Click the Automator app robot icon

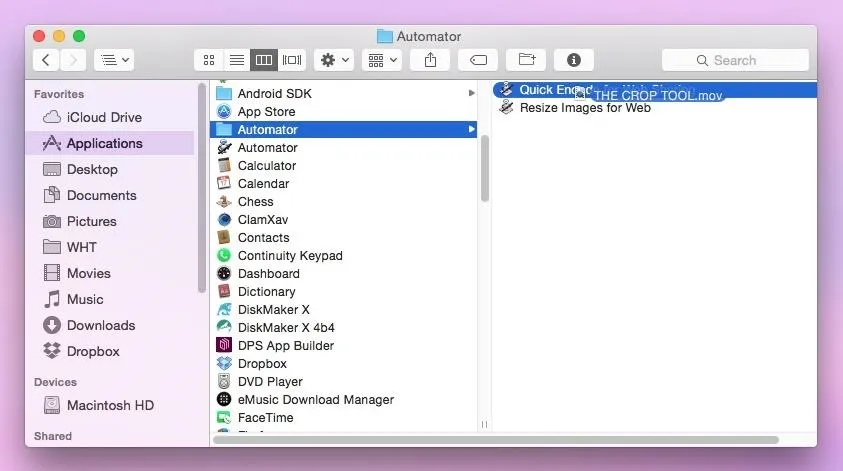224,147
